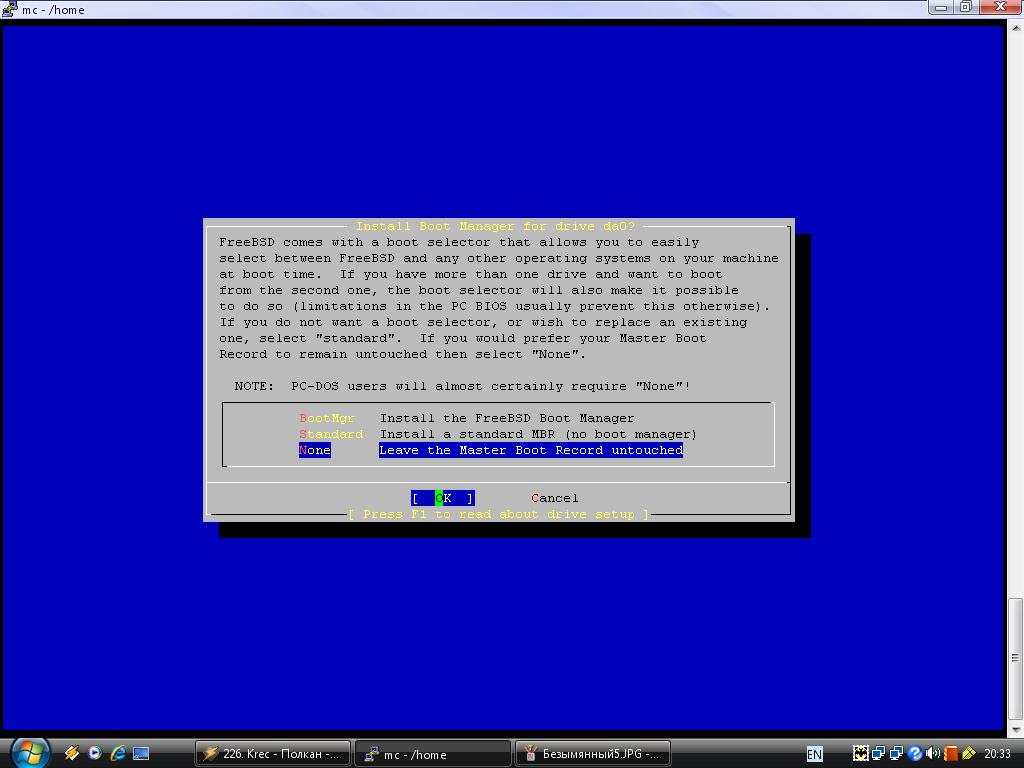Click the Show Desktop quick launch icon

tap(141, 753)
